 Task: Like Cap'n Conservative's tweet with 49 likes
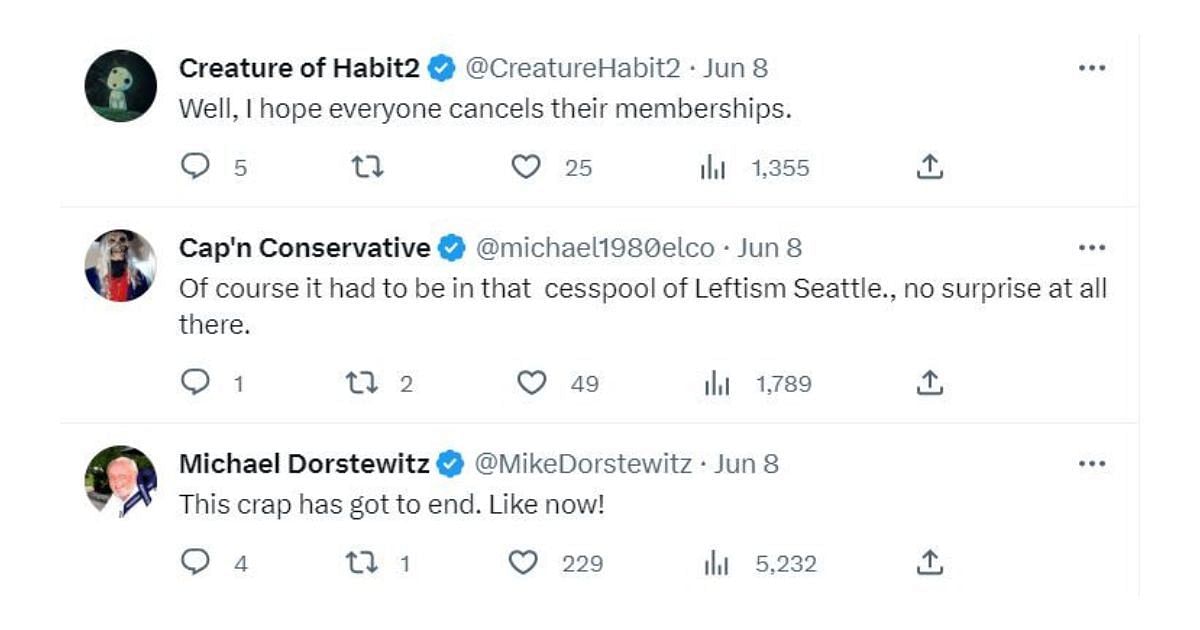[531, 382]
